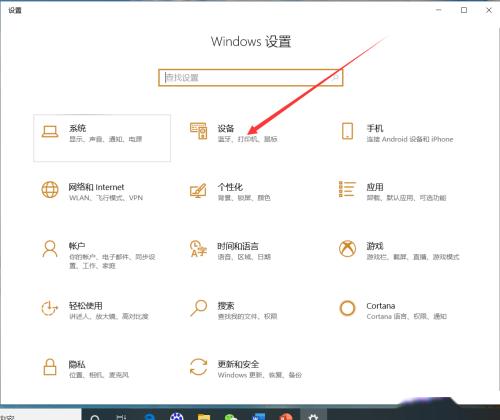Open the 时间和语言 (Time & Language) icon
The height and width of the screenshot is (420, 500).
point(198,249)
